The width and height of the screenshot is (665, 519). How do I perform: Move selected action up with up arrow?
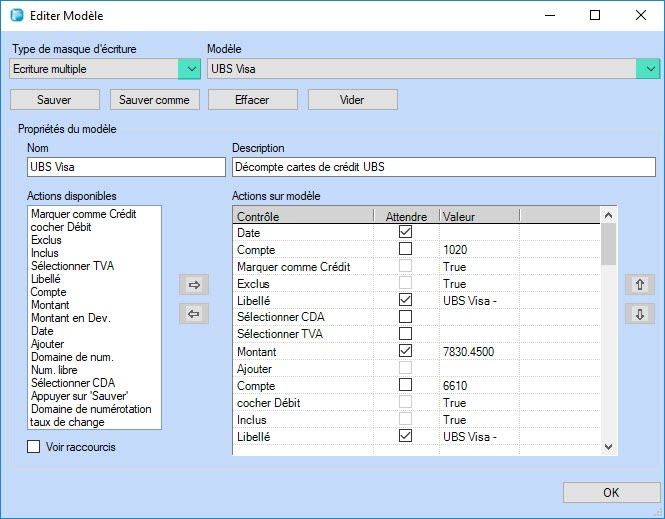coord(639,285)
